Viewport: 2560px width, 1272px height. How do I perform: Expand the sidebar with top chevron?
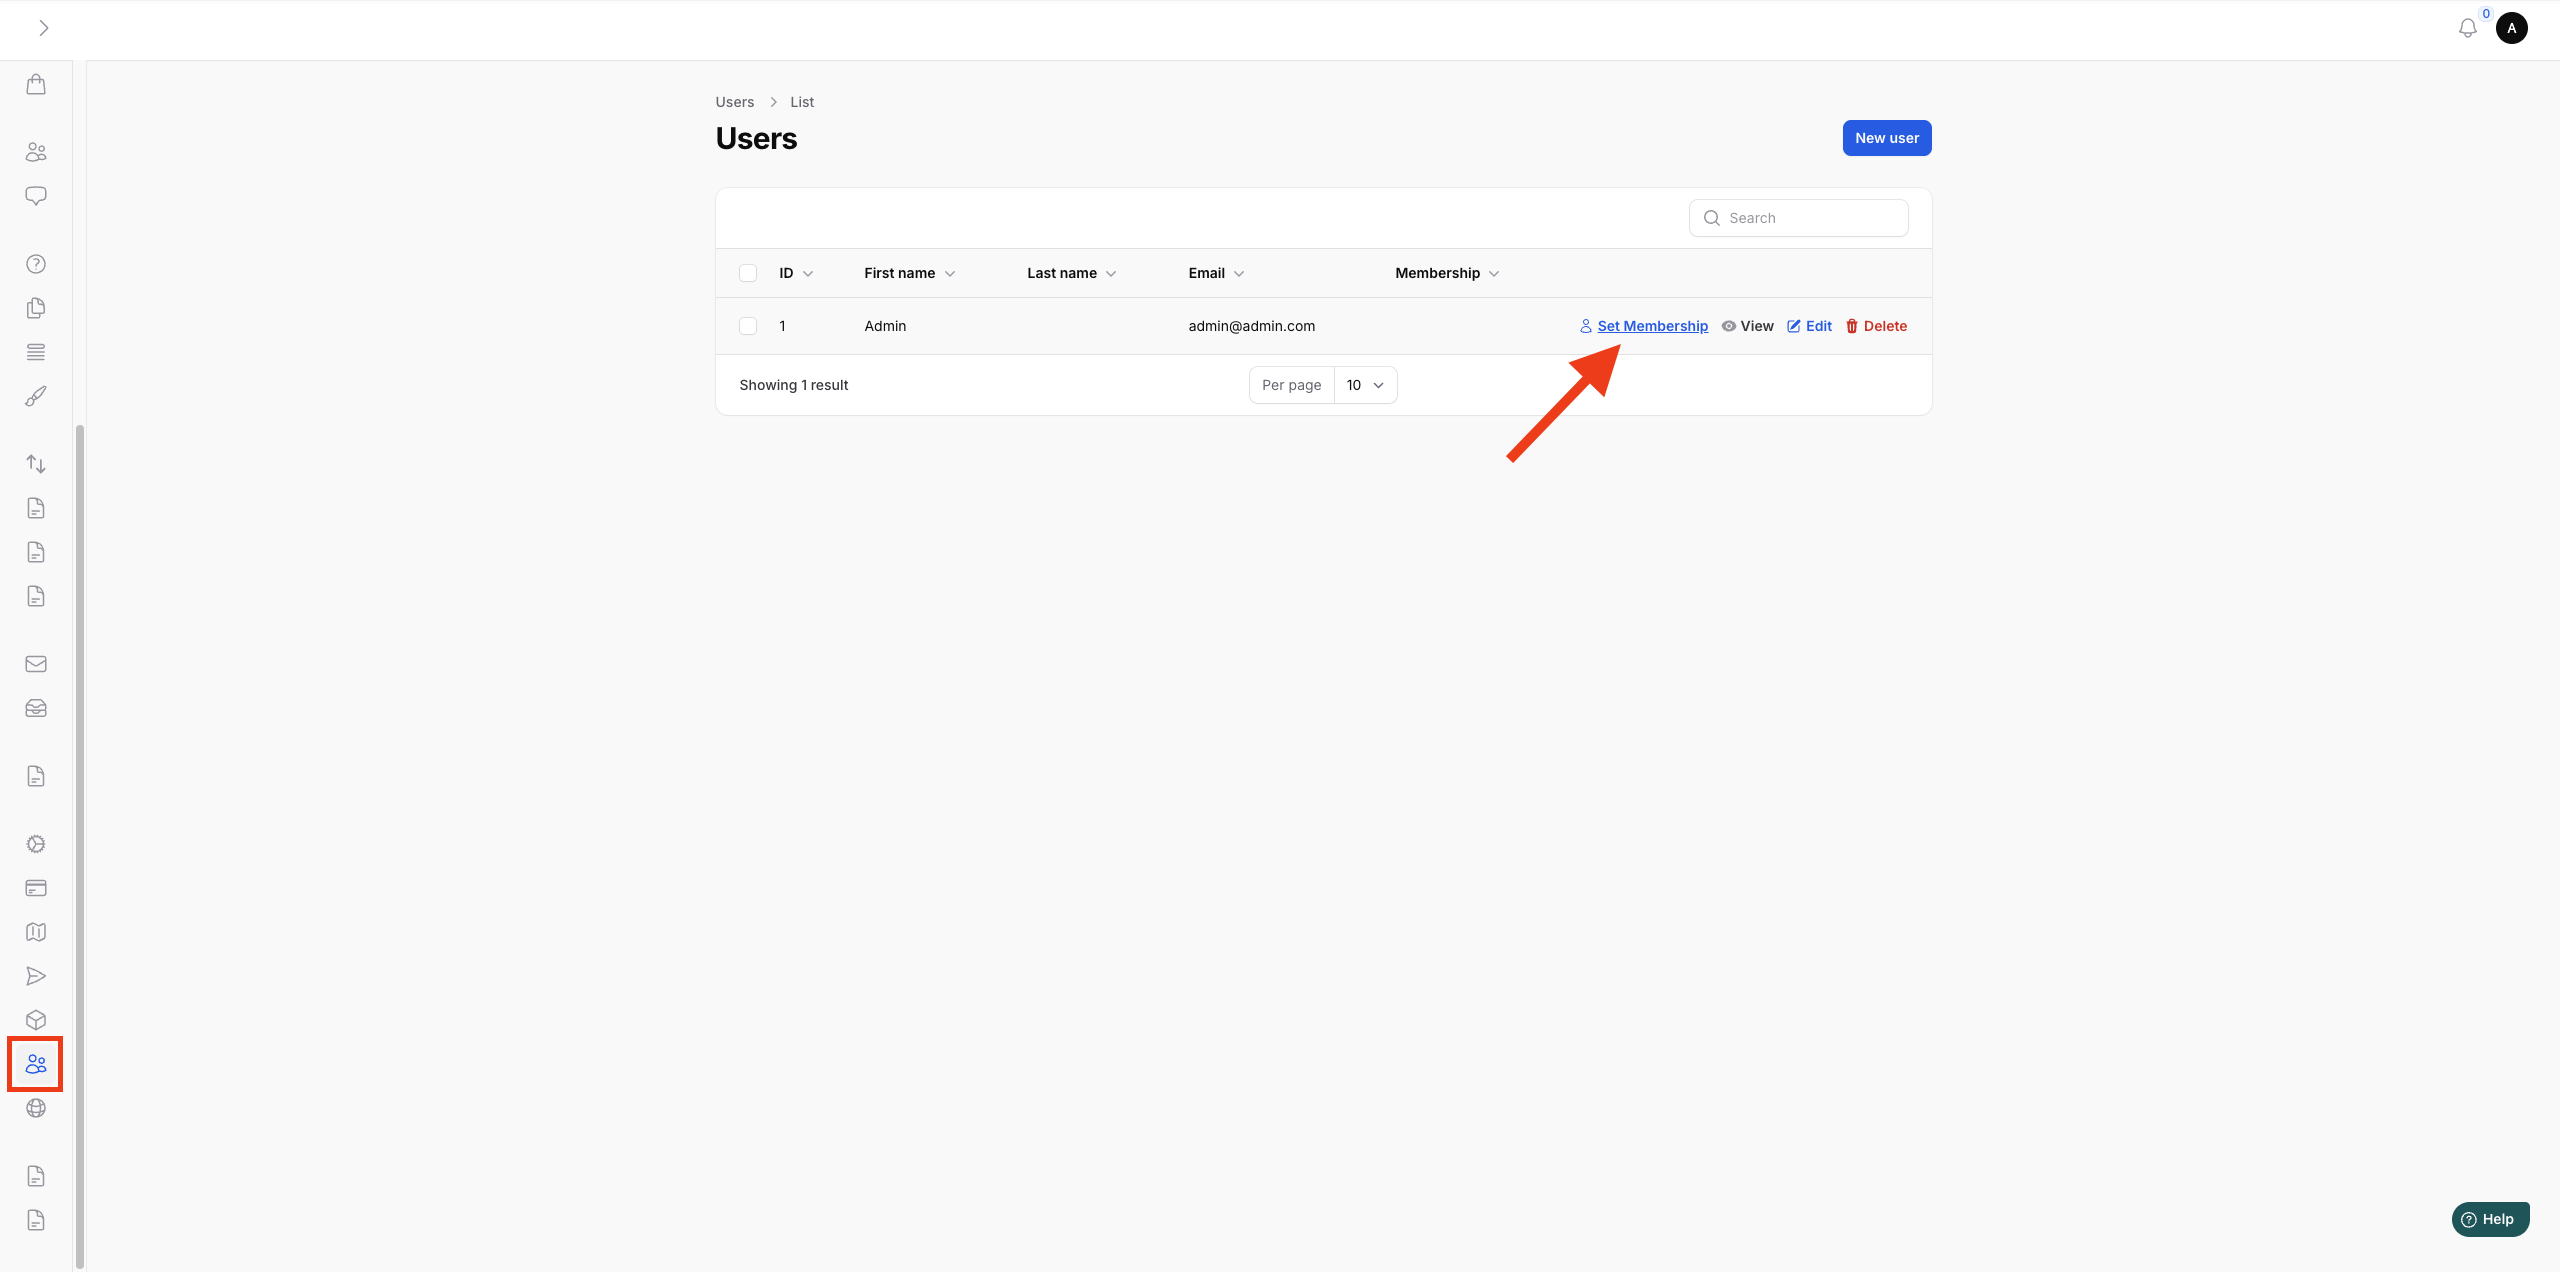click(43, 28)
